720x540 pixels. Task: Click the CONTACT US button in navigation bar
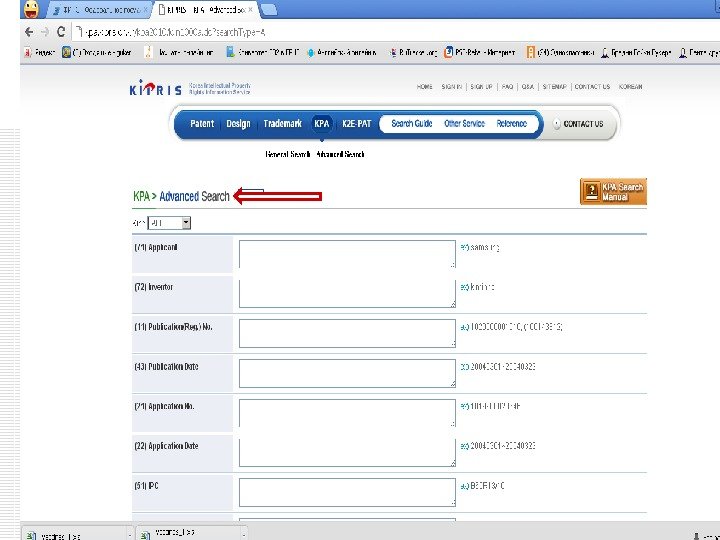click(579, 124)
